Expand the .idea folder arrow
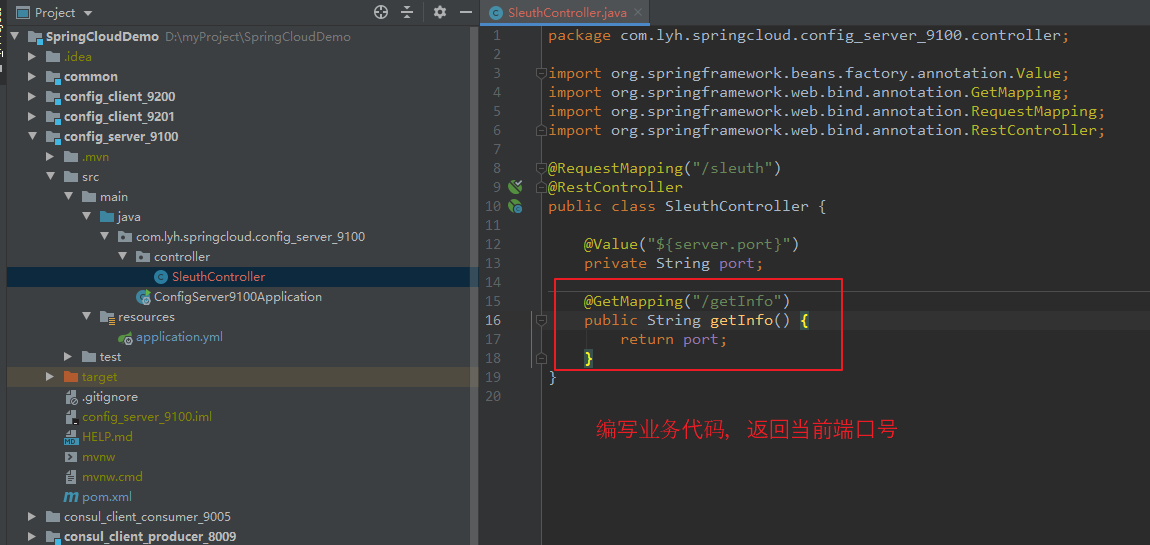Image resolution: width=1150 pixels, height=545 pixels. pos(32,56)
